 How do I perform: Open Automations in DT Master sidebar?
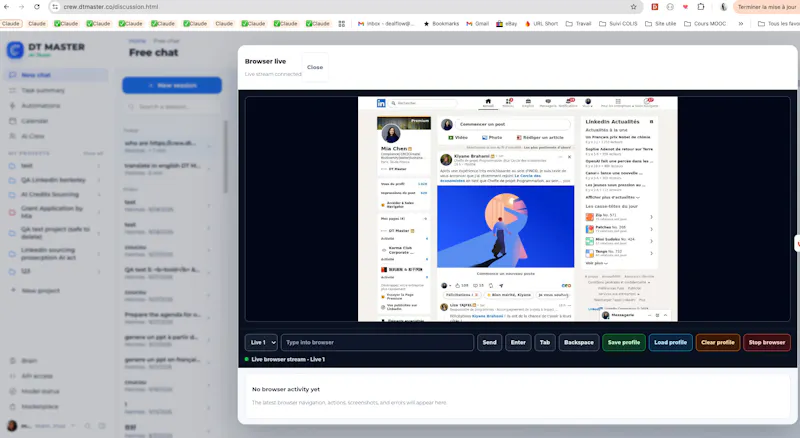41,106
